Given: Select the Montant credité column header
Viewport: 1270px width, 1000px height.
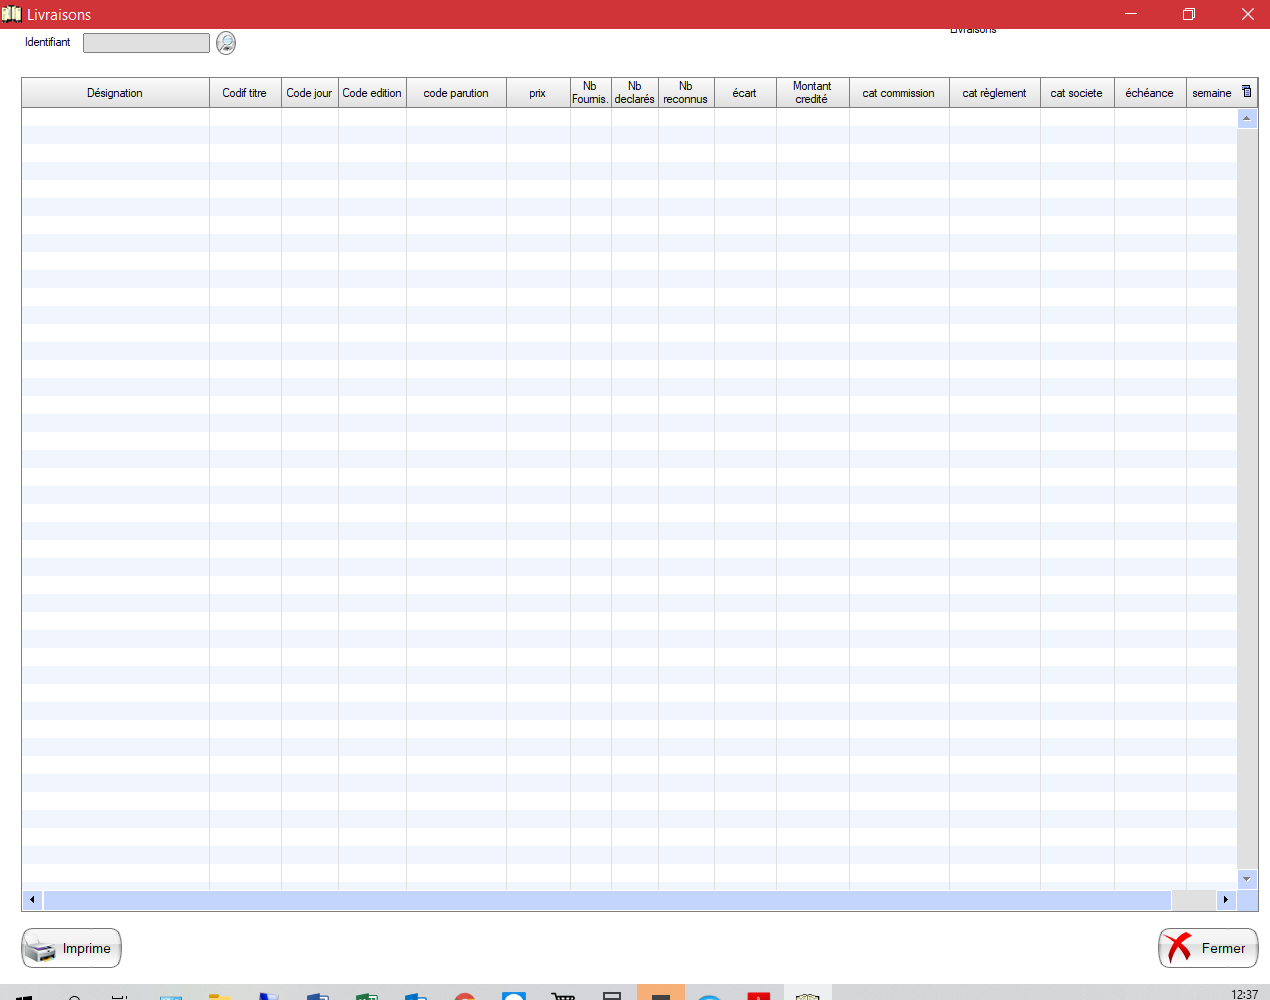Looking at the screenshot, I should 812,93.
